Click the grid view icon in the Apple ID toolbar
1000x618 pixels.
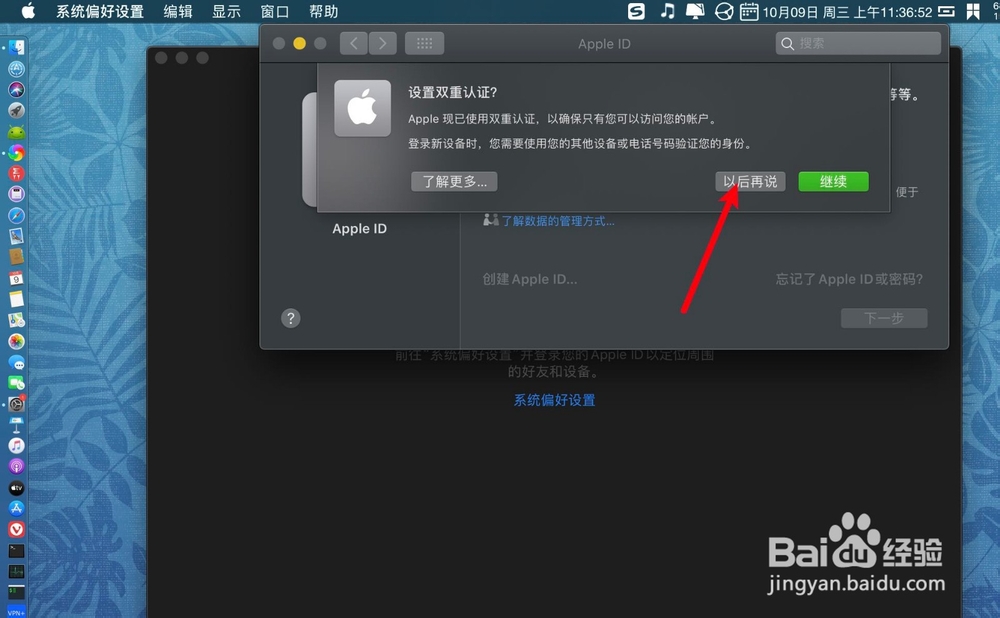424,43
